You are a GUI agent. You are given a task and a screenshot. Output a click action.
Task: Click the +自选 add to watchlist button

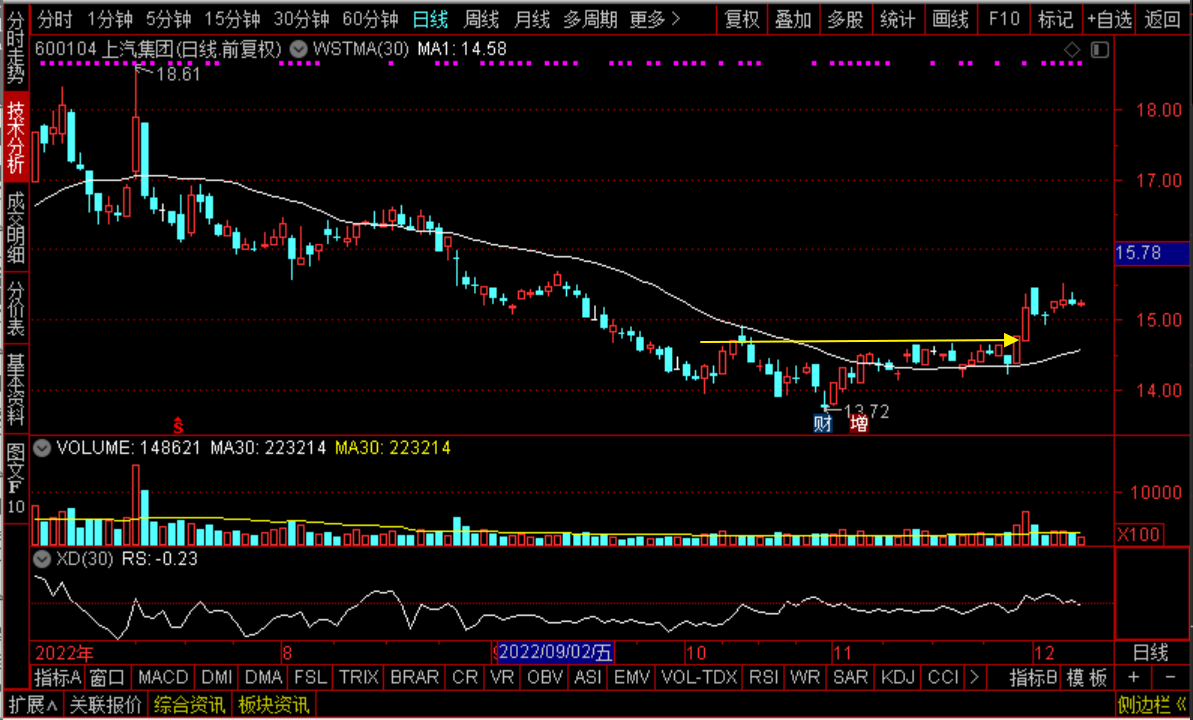pyautogui.click(x=1109, y=19)
